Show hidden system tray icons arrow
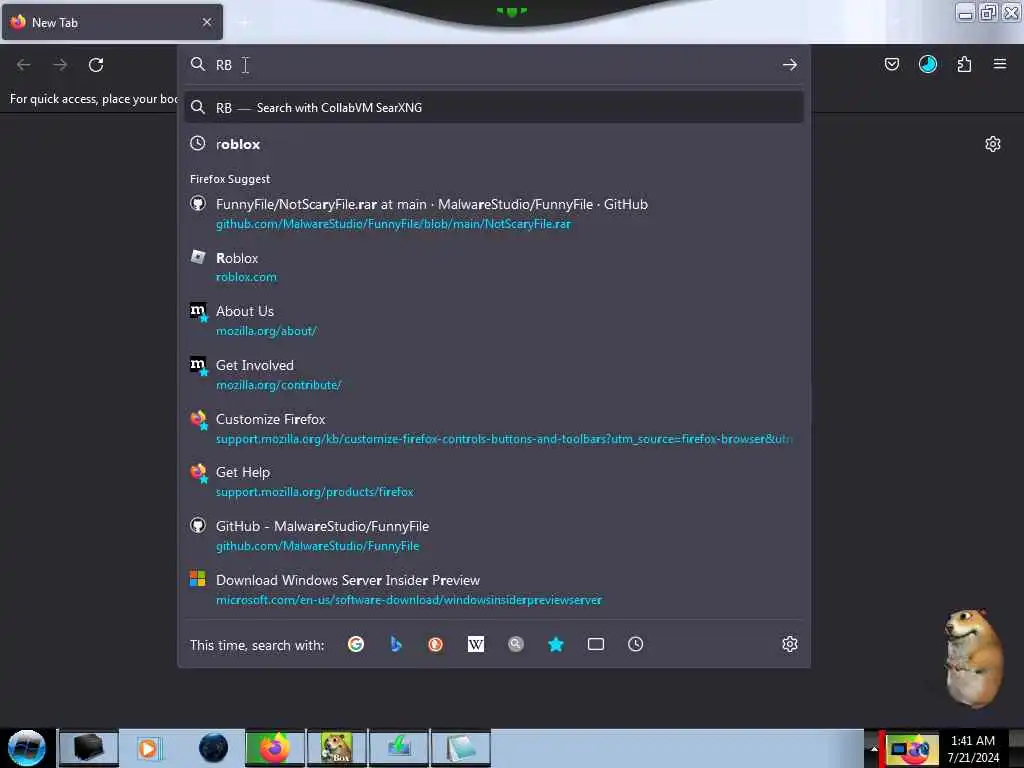The height and width of the screenshot is (768, 1024). point(873,748)
